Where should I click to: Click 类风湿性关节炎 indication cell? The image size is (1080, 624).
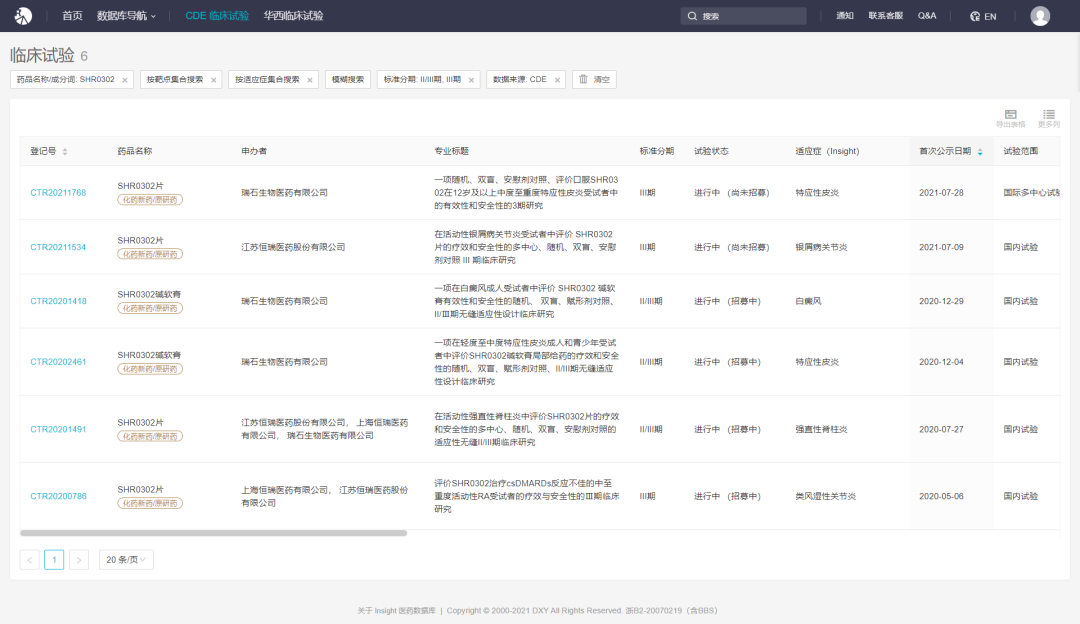825,496
